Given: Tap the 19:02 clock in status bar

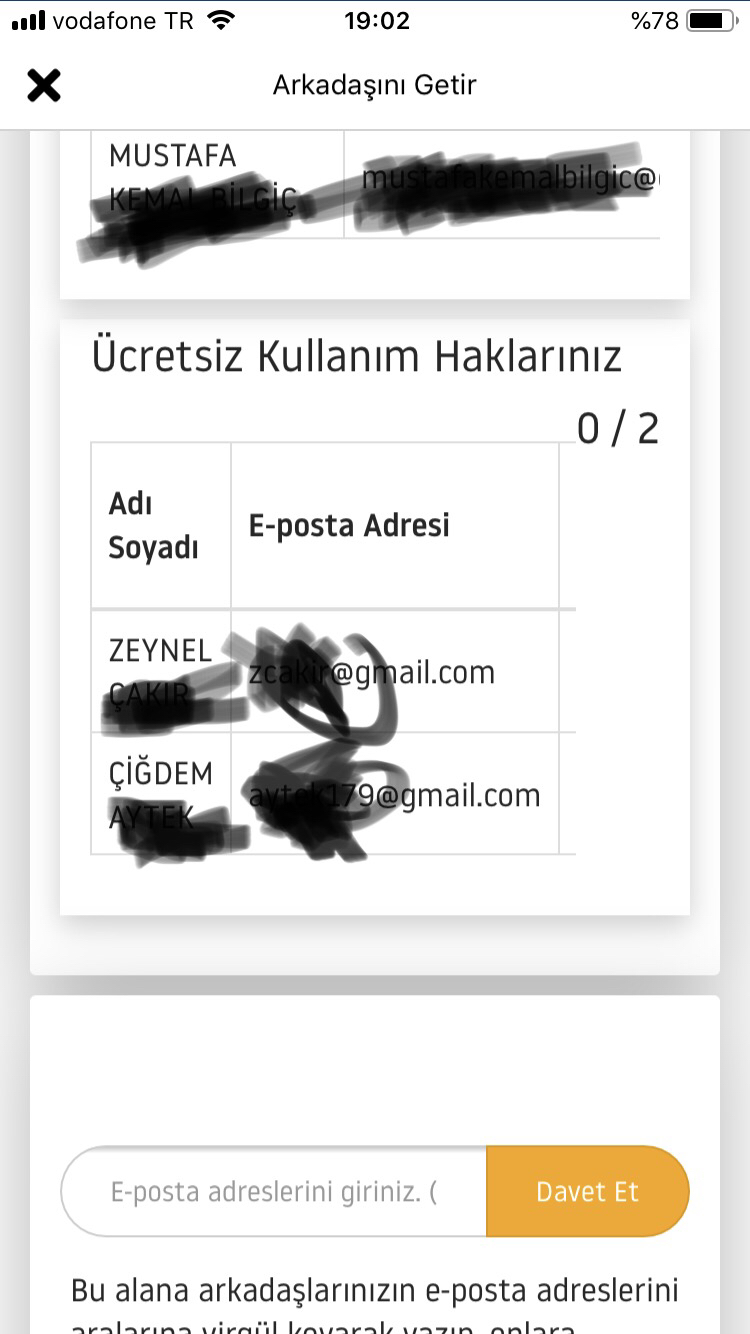Looking at the screenshot, I should [x=377, y=21].
